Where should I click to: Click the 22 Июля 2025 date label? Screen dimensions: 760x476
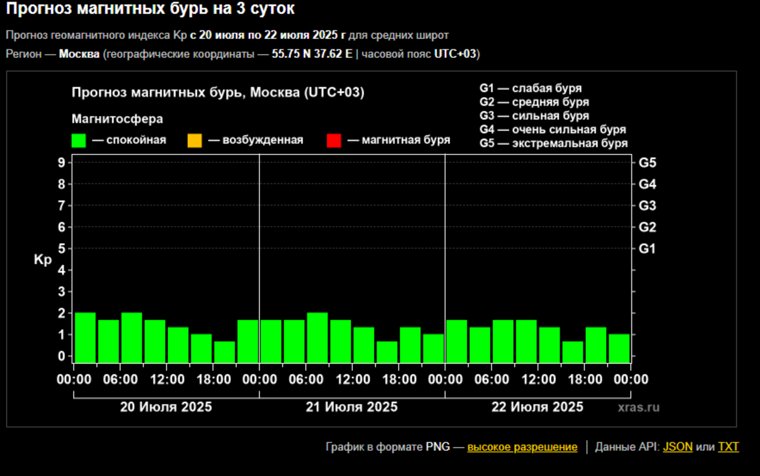coord(537,407)
